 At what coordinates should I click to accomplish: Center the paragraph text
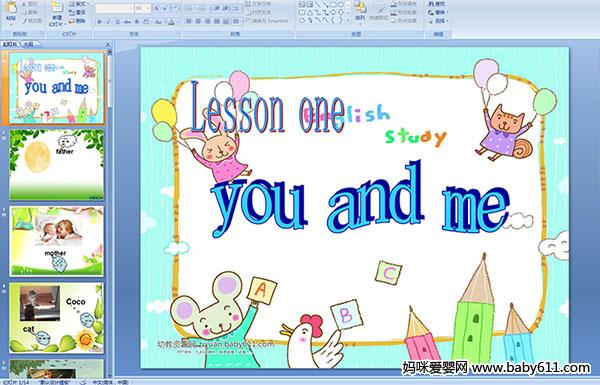[198, 21]
